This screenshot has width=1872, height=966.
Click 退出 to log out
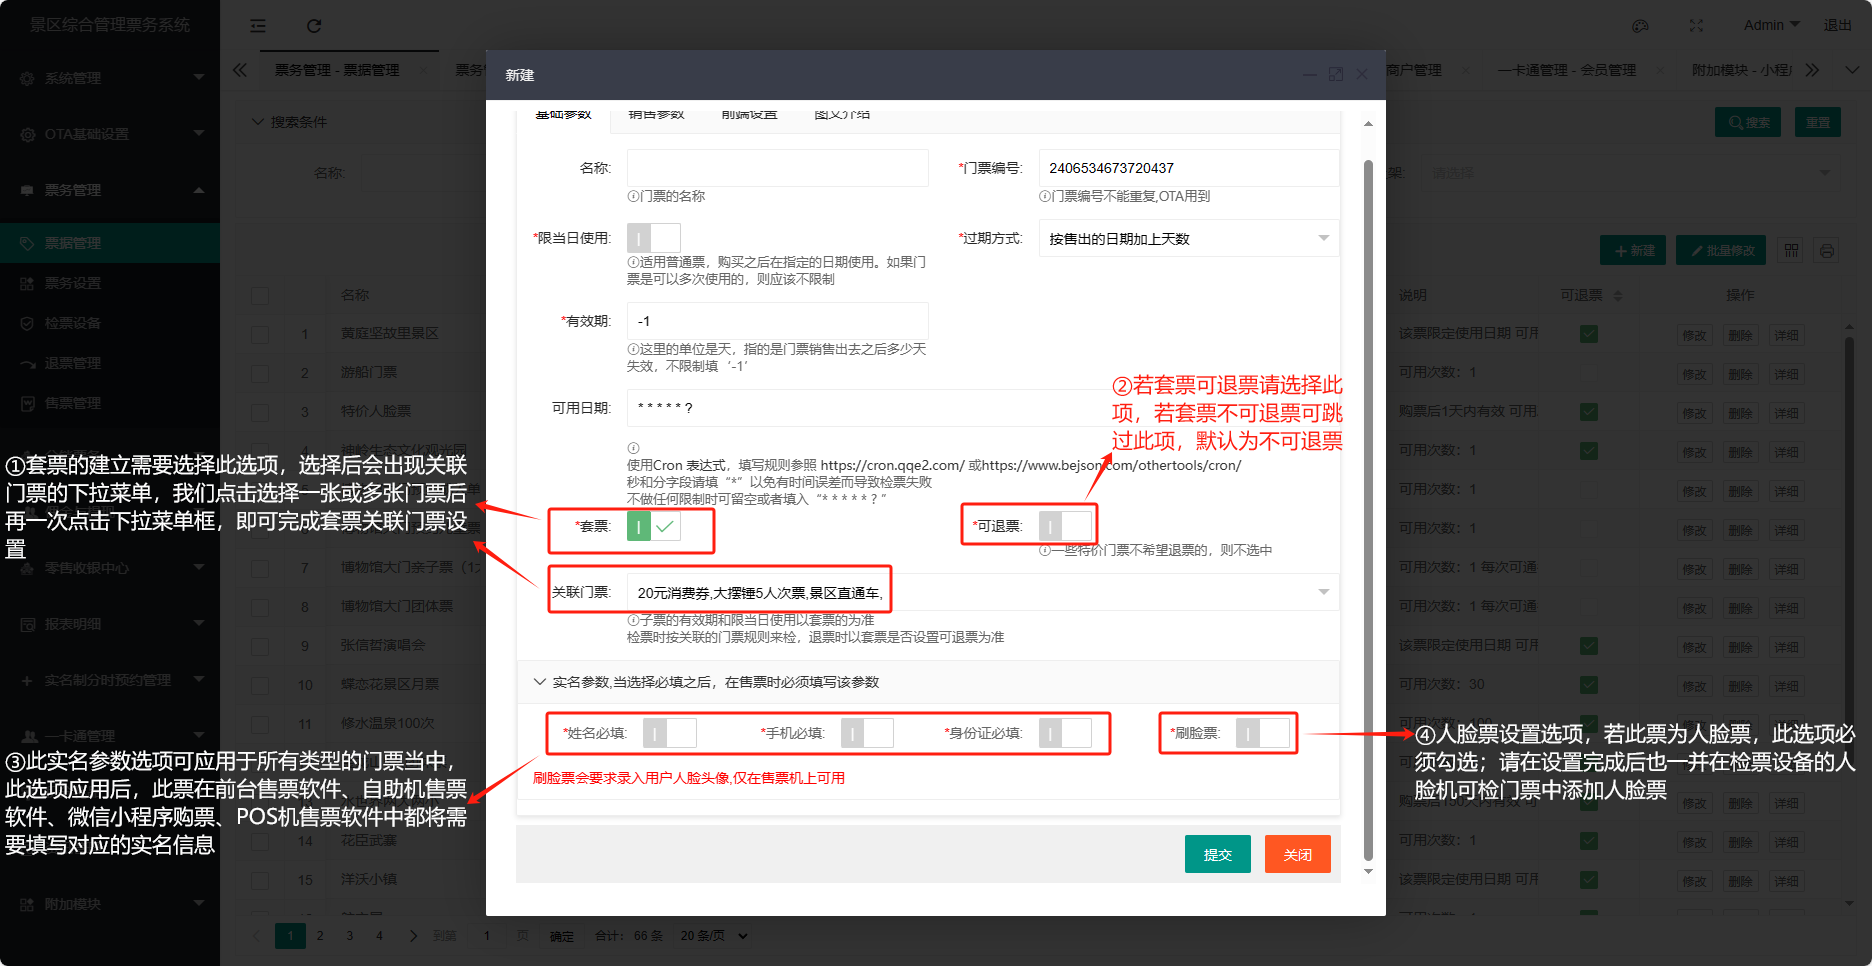click(1838, 25)
